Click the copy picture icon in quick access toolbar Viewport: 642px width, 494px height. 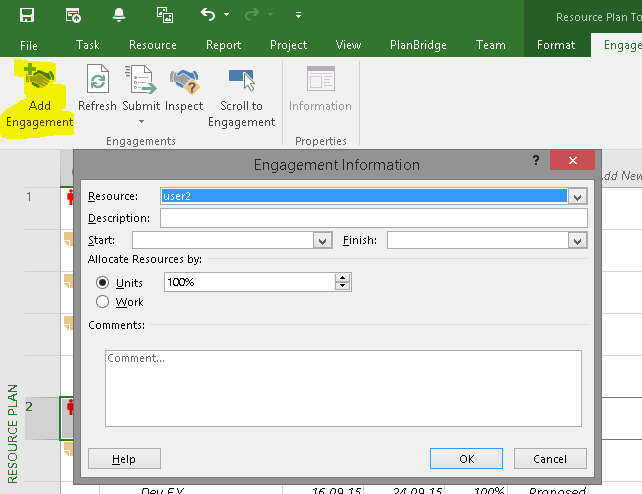point(165,15)
